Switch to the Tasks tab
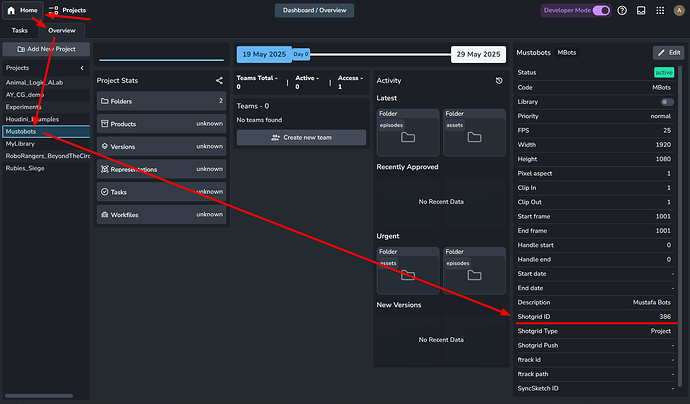The height and width of the screenshot is (404, 690). [19, 30]
